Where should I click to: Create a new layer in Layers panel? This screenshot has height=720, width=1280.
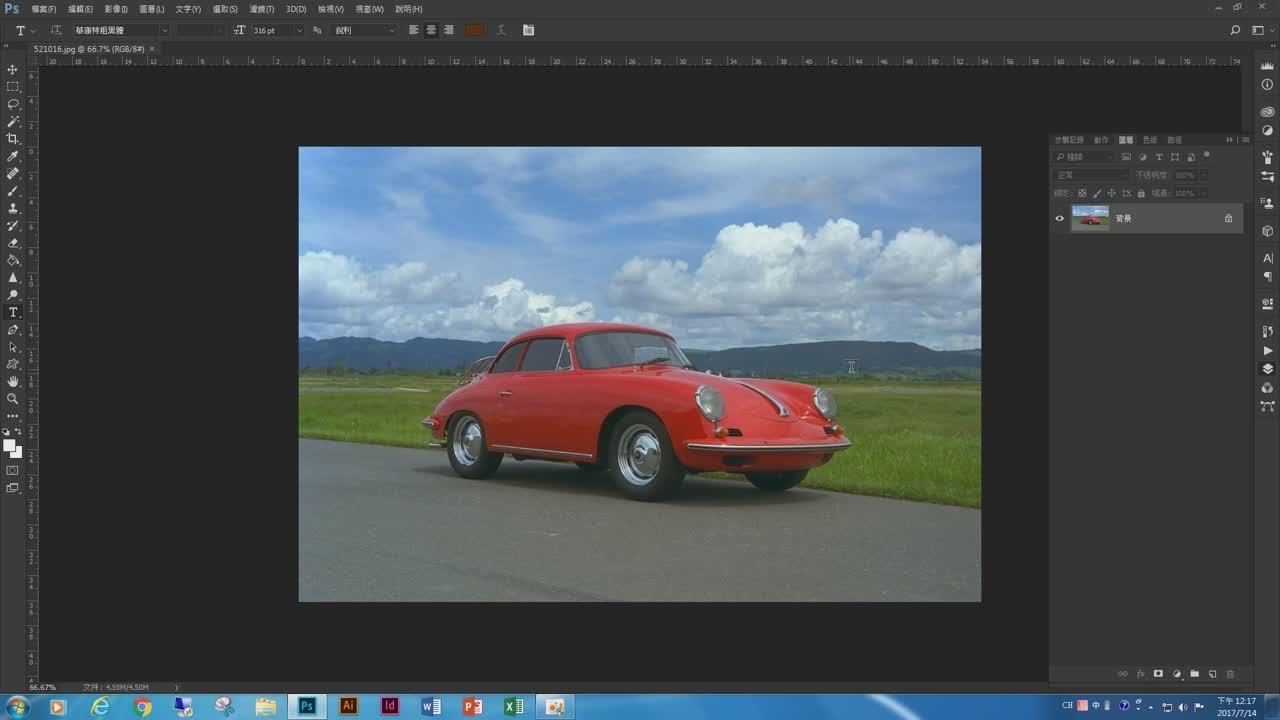click(1212, 674)
